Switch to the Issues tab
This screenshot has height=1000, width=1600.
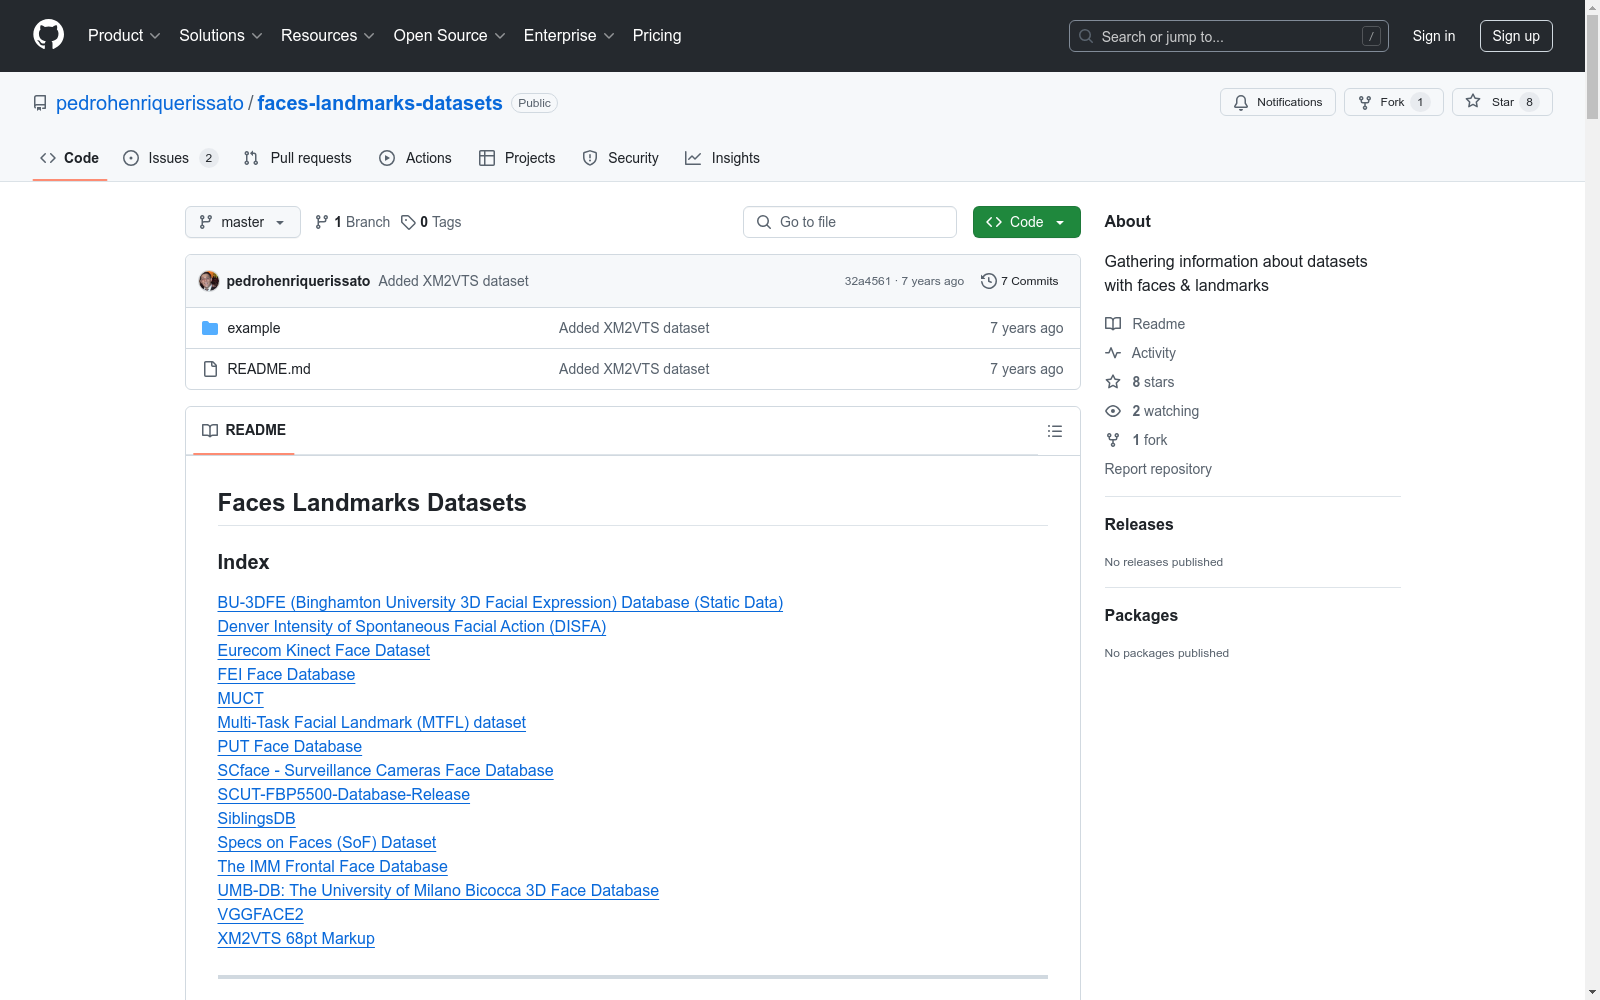click(170, 158)
